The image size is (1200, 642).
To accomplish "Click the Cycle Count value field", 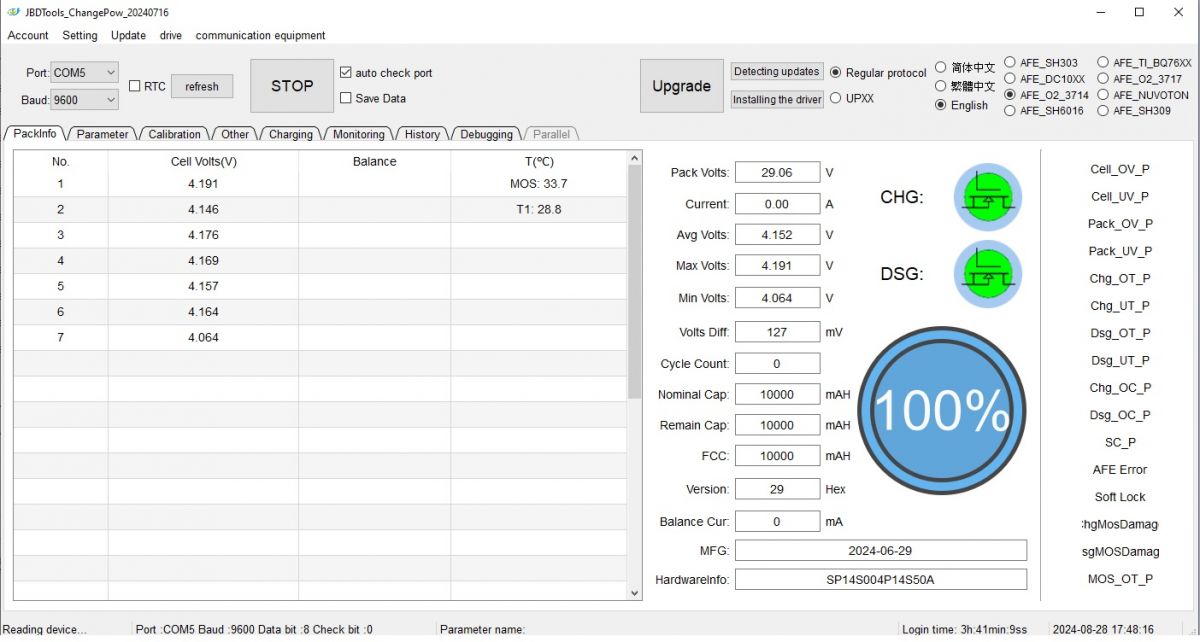I will [x=777, y=364].
